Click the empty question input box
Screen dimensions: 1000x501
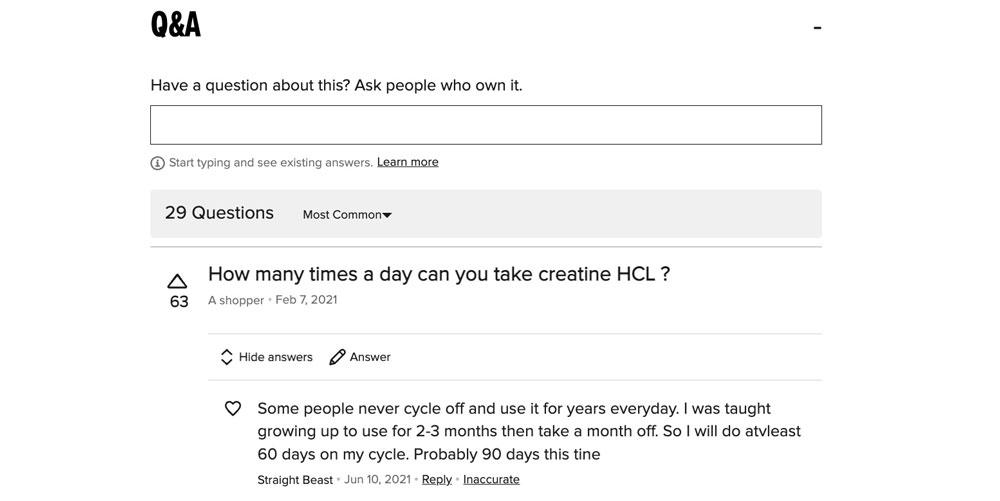pyautogui.click(x=485, y=125)
